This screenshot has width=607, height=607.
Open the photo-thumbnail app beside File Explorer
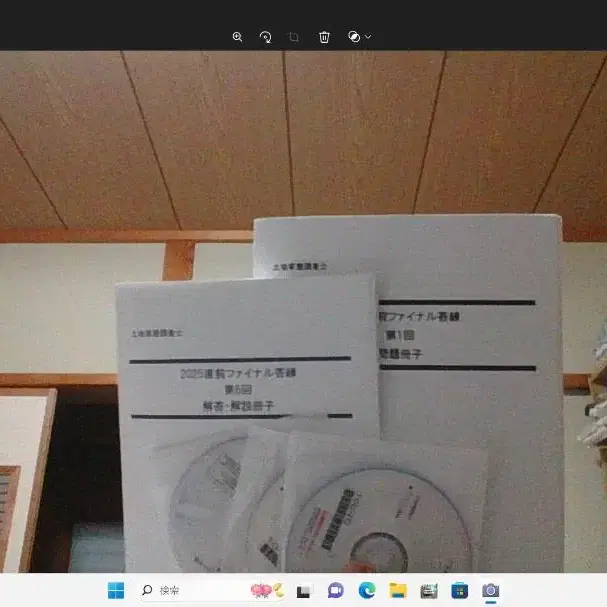click(429, 591)
